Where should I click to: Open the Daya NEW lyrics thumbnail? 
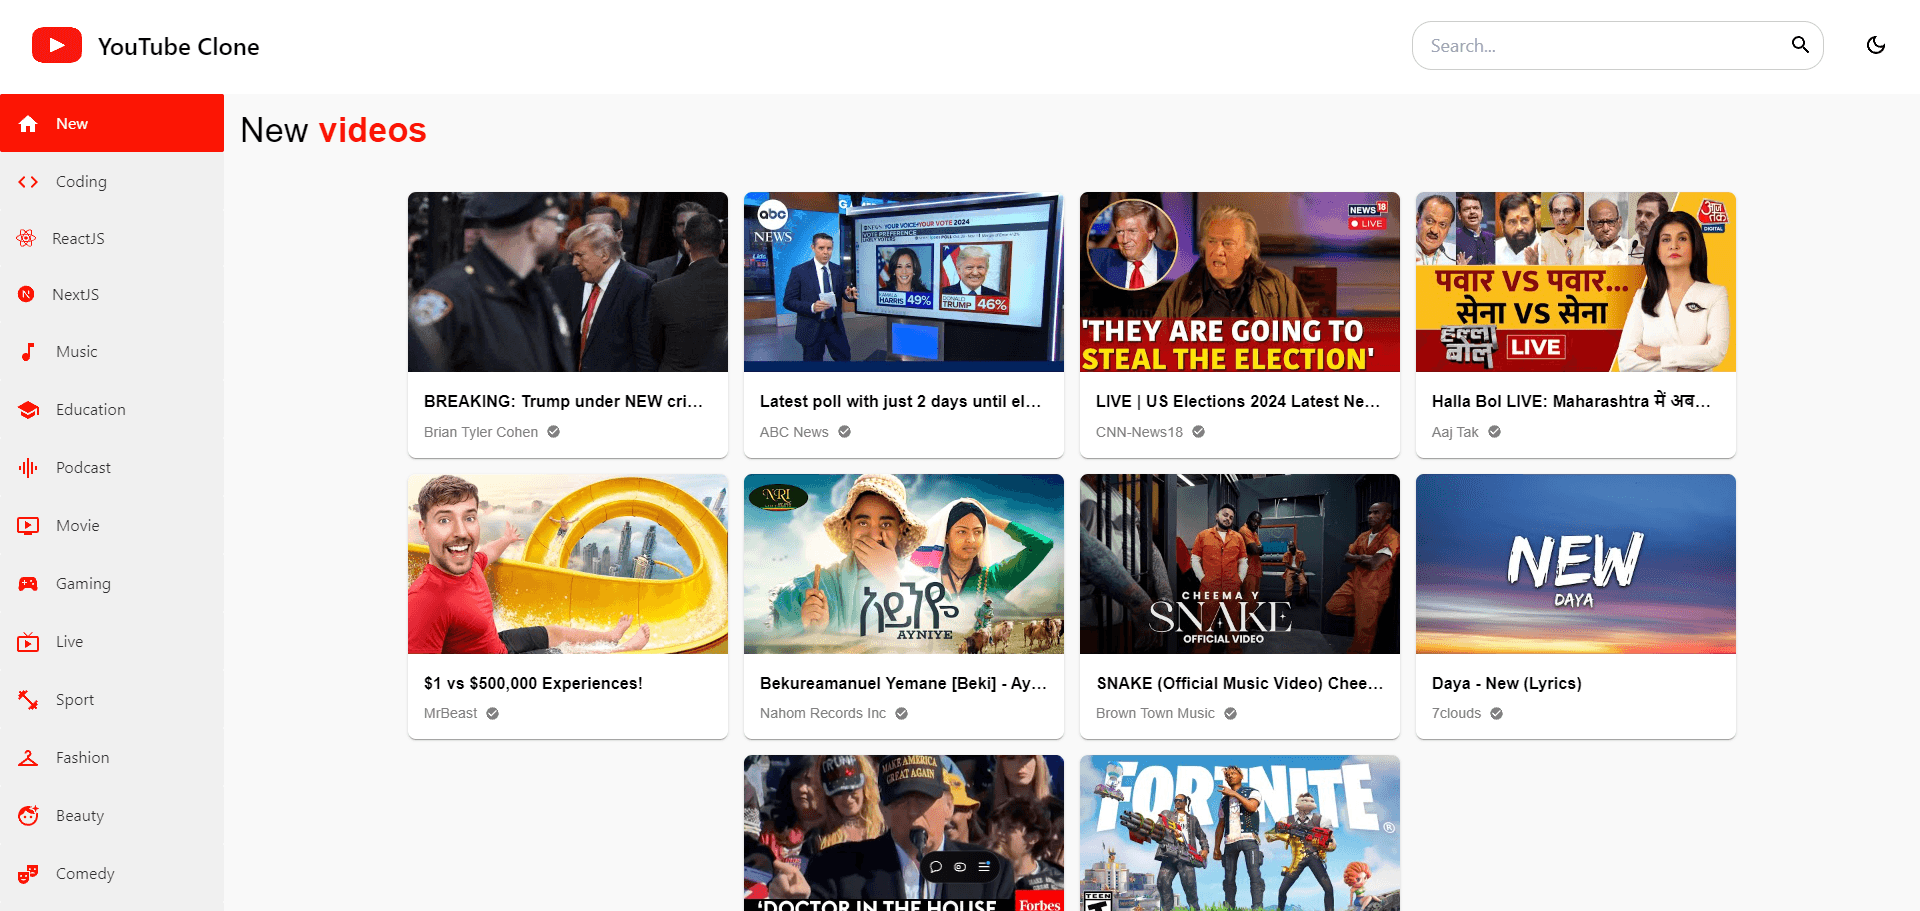pos(1576,564)
